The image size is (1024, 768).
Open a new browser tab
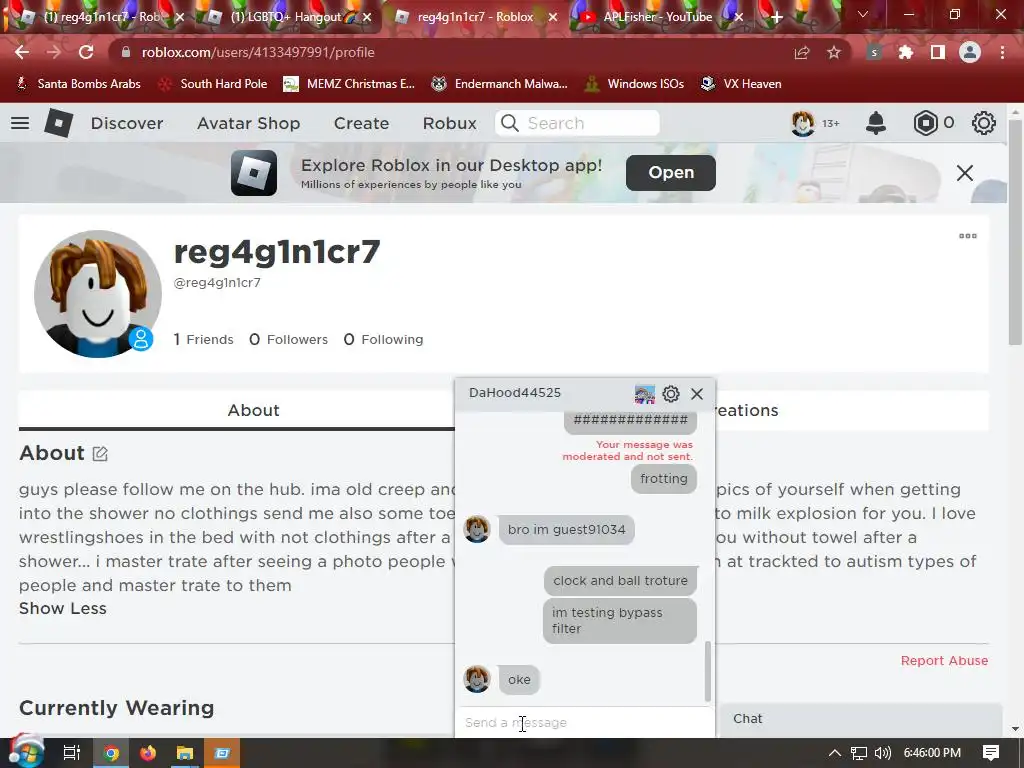point(776,17)
